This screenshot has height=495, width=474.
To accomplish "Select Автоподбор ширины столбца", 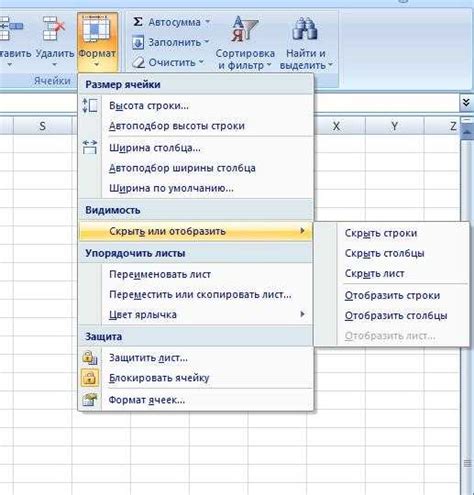I will (x=182, y=168).
